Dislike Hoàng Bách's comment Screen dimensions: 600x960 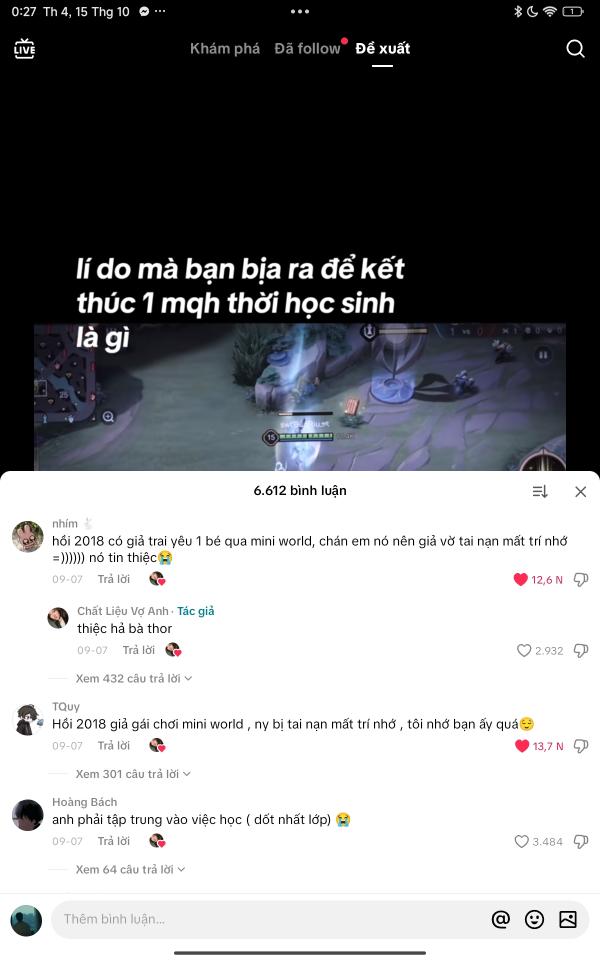[580, 841]
